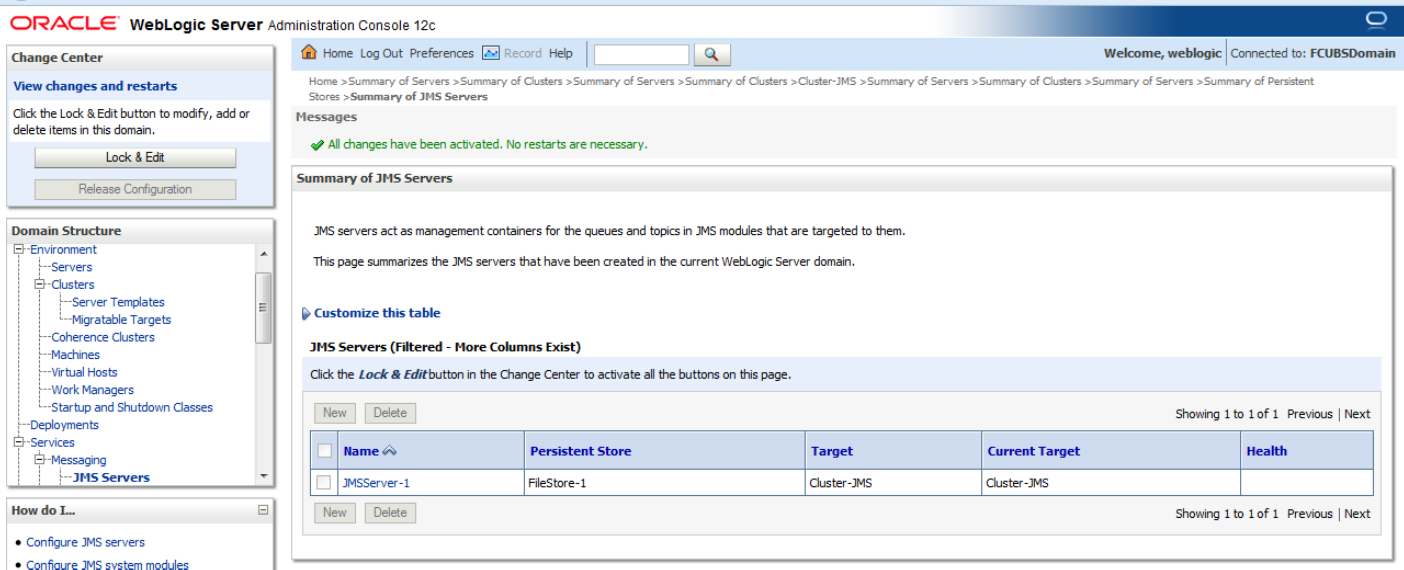This screenshot has width=1404, height=570.
Task: Open Configure JMS servers help link
Action: tap(85, 542)
